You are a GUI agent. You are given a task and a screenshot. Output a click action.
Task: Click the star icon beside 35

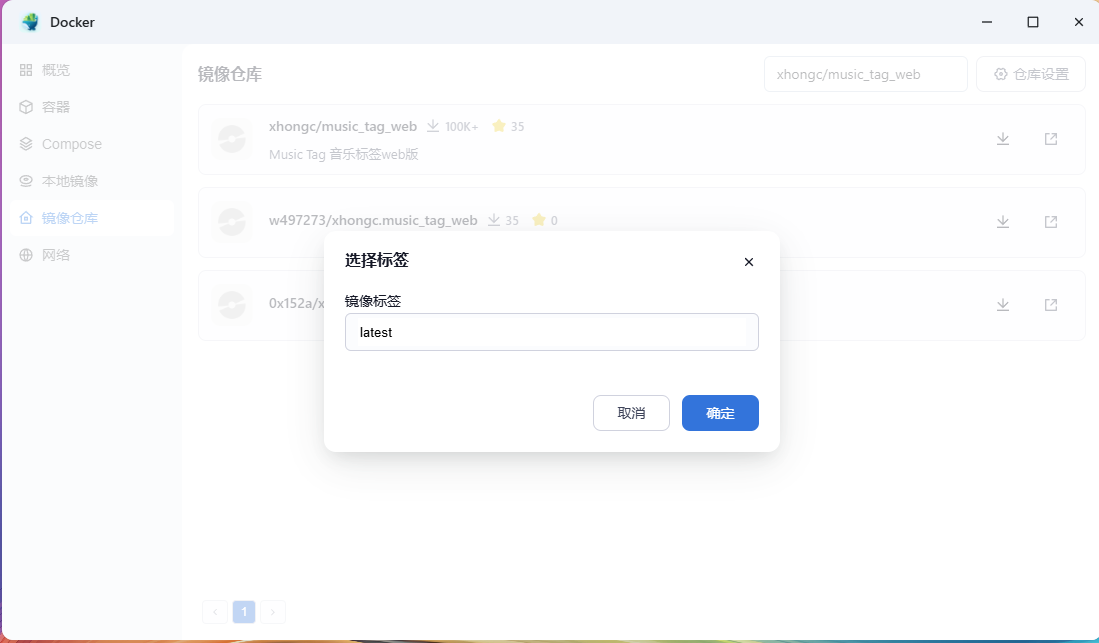(499, 126)
